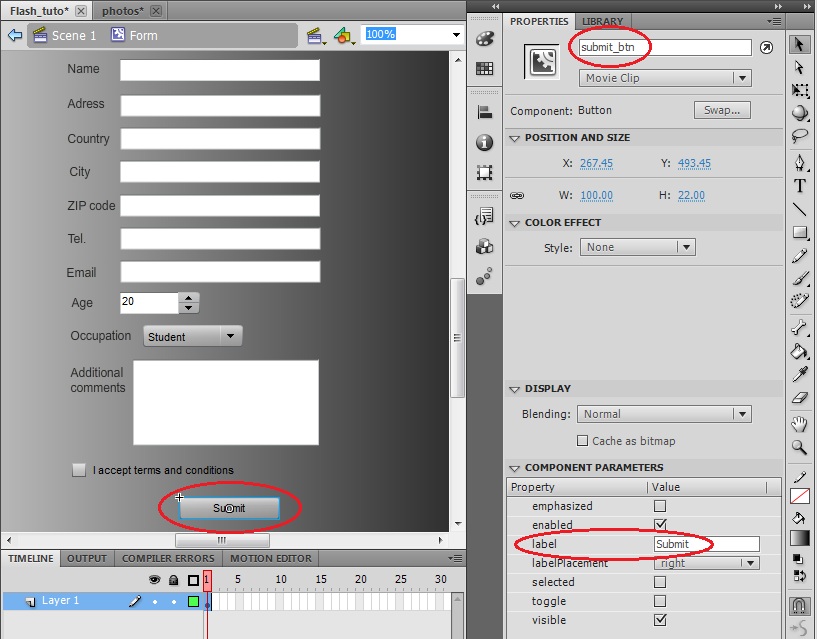Select the Lasso tool
Screen dimensions: 817x639
[800, 136]
